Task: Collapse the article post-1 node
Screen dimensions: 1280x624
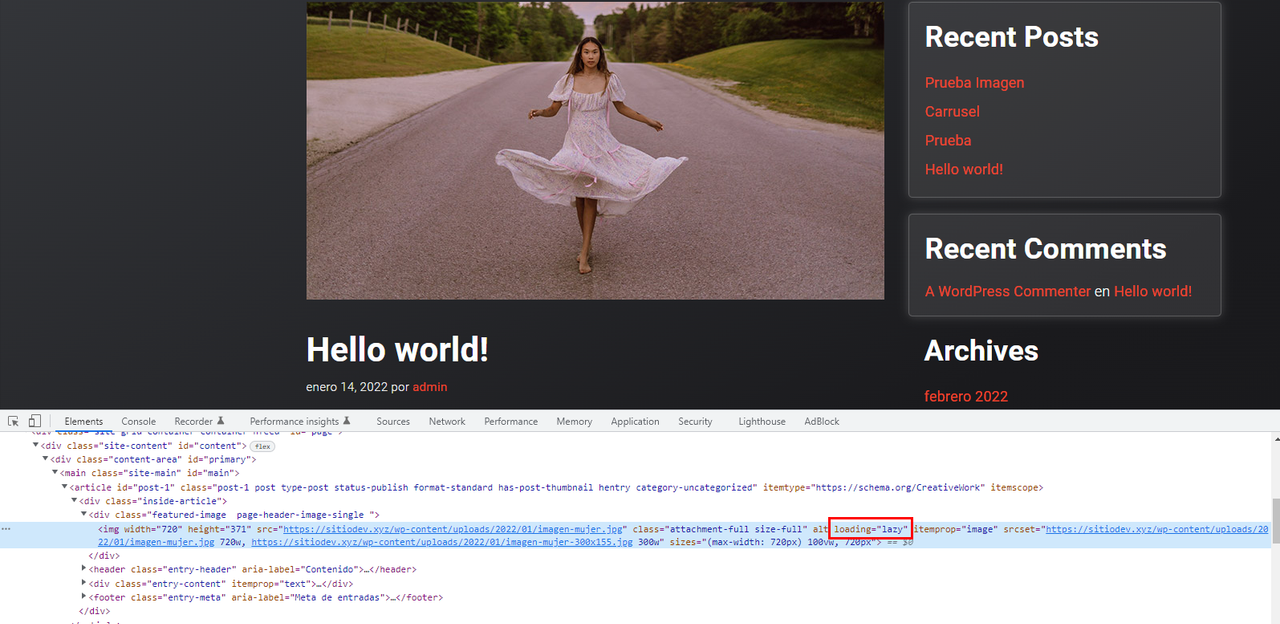Action: click(64, 487)
